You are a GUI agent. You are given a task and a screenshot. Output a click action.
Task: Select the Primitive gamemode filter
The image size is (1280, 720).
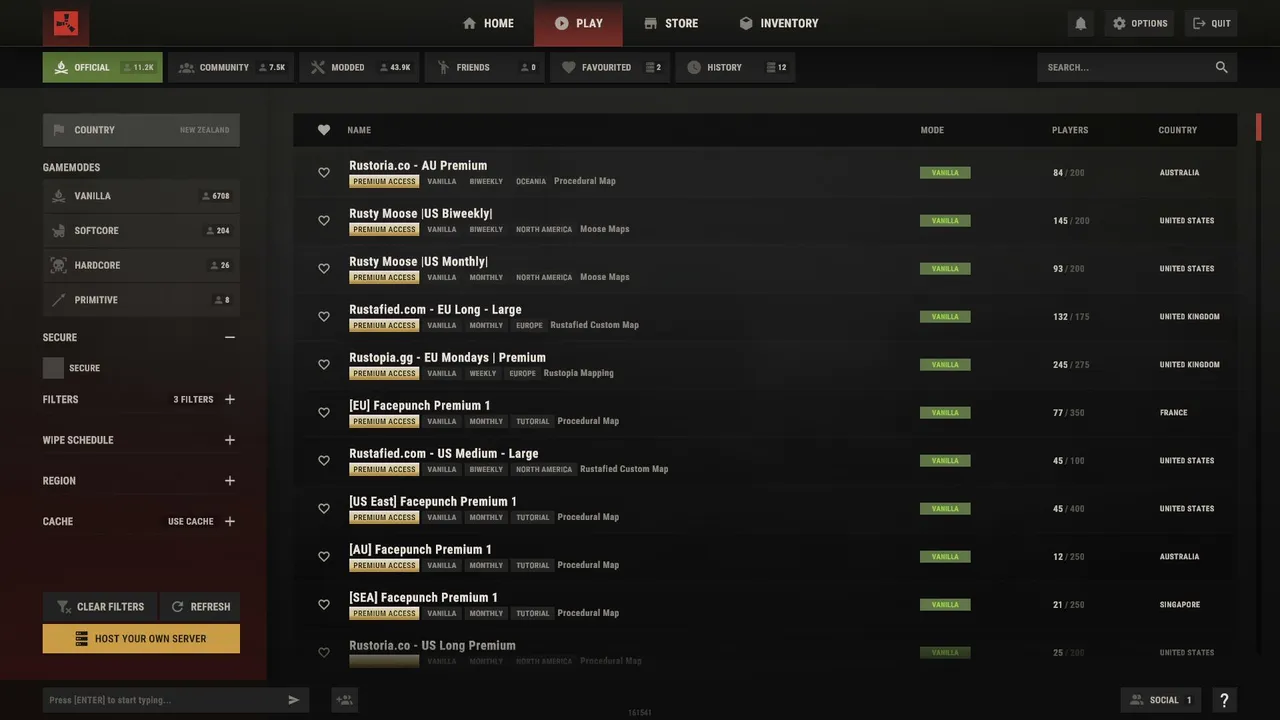141,300
